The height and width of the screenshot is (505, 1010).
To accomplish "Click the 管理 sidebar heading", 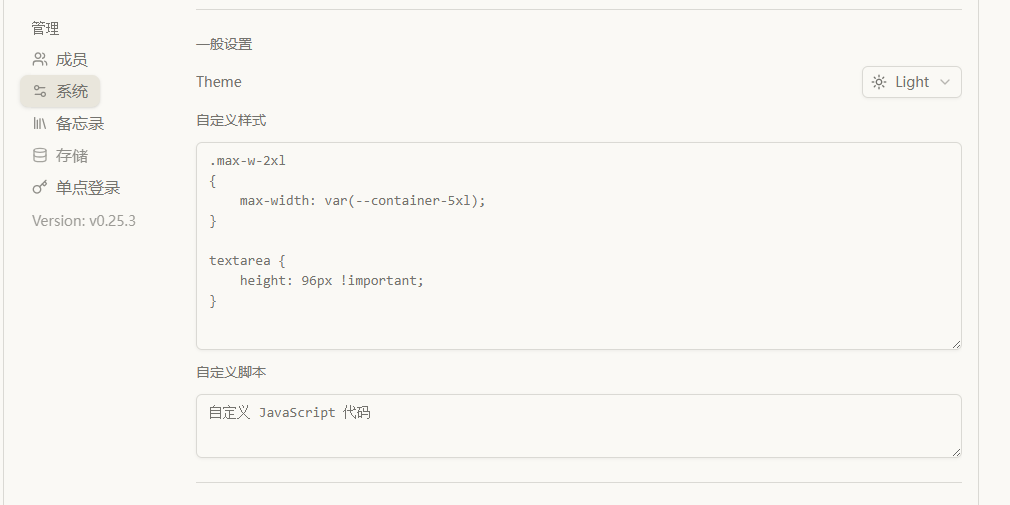I will point(45,28).
